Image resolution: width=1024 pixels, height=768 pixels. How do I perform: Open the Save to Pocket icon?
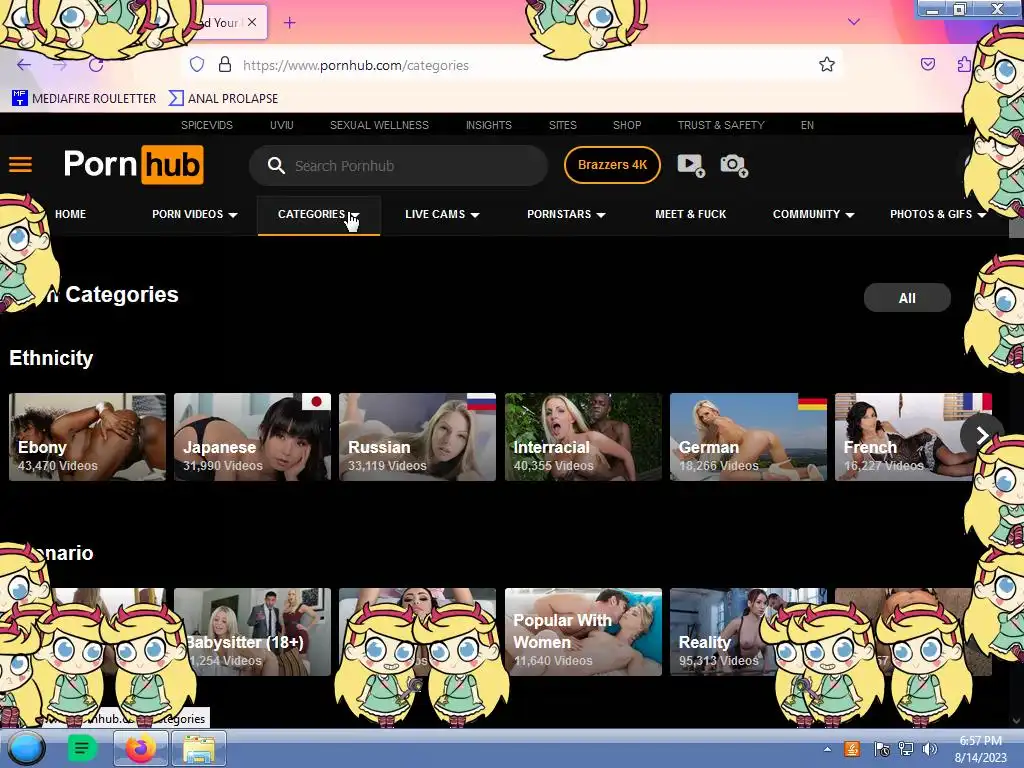[x=927, y=64]
